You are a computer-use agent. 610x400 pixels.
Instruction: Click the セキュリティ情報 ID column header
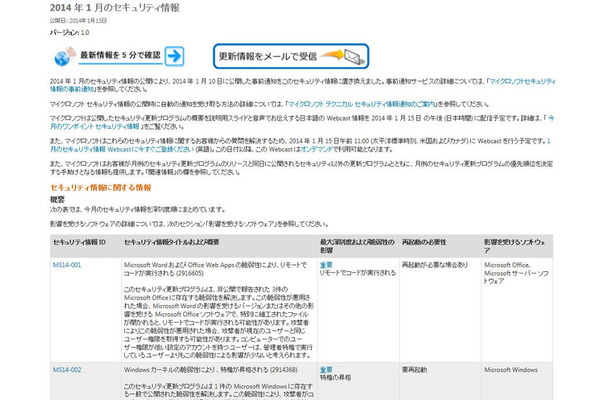click(79, 242)
